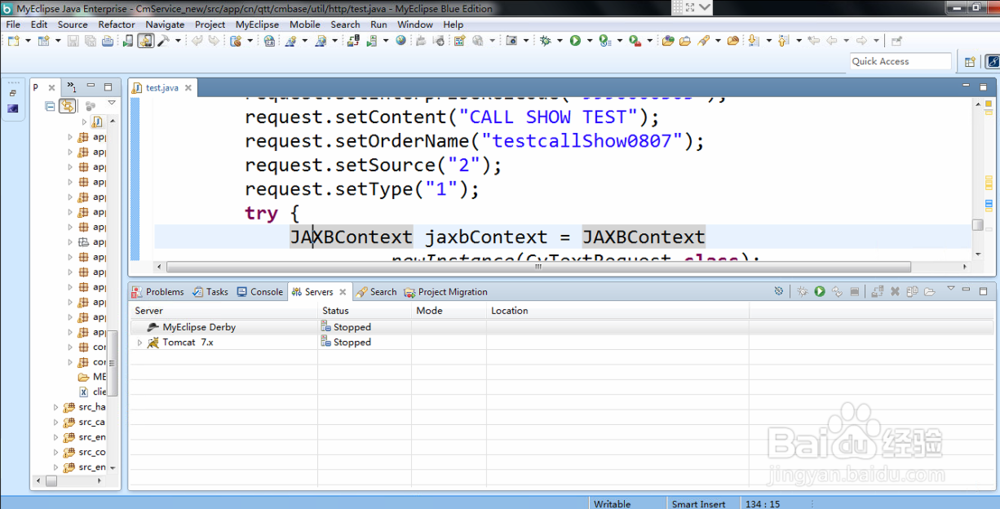Switch to the Search tab in bottom panel

click(376, 291)
